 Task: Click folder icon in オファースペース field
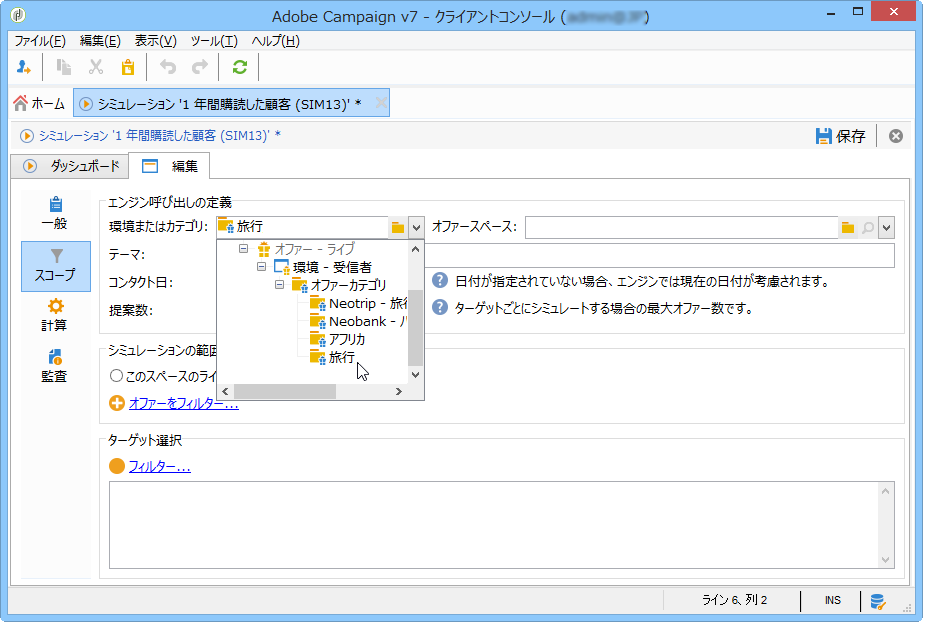tap(848, 227)
